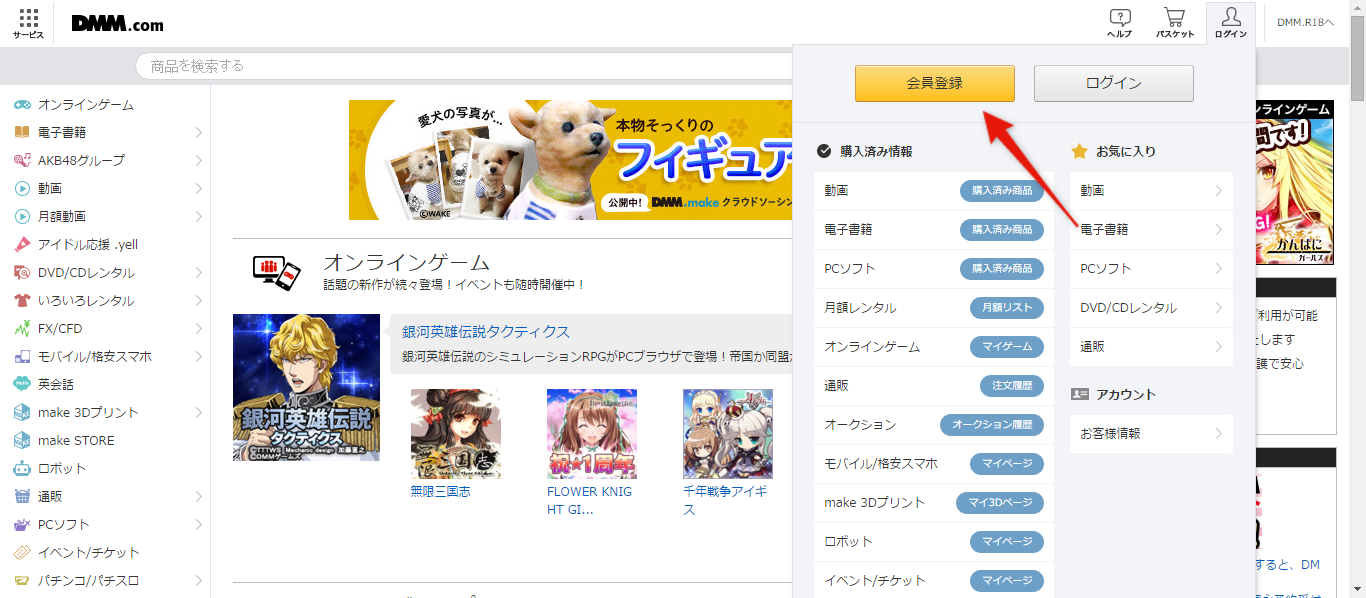This screenshot has width=1366, height=598.
Task: Click the DMM.com logo
Action: (117, 24)
